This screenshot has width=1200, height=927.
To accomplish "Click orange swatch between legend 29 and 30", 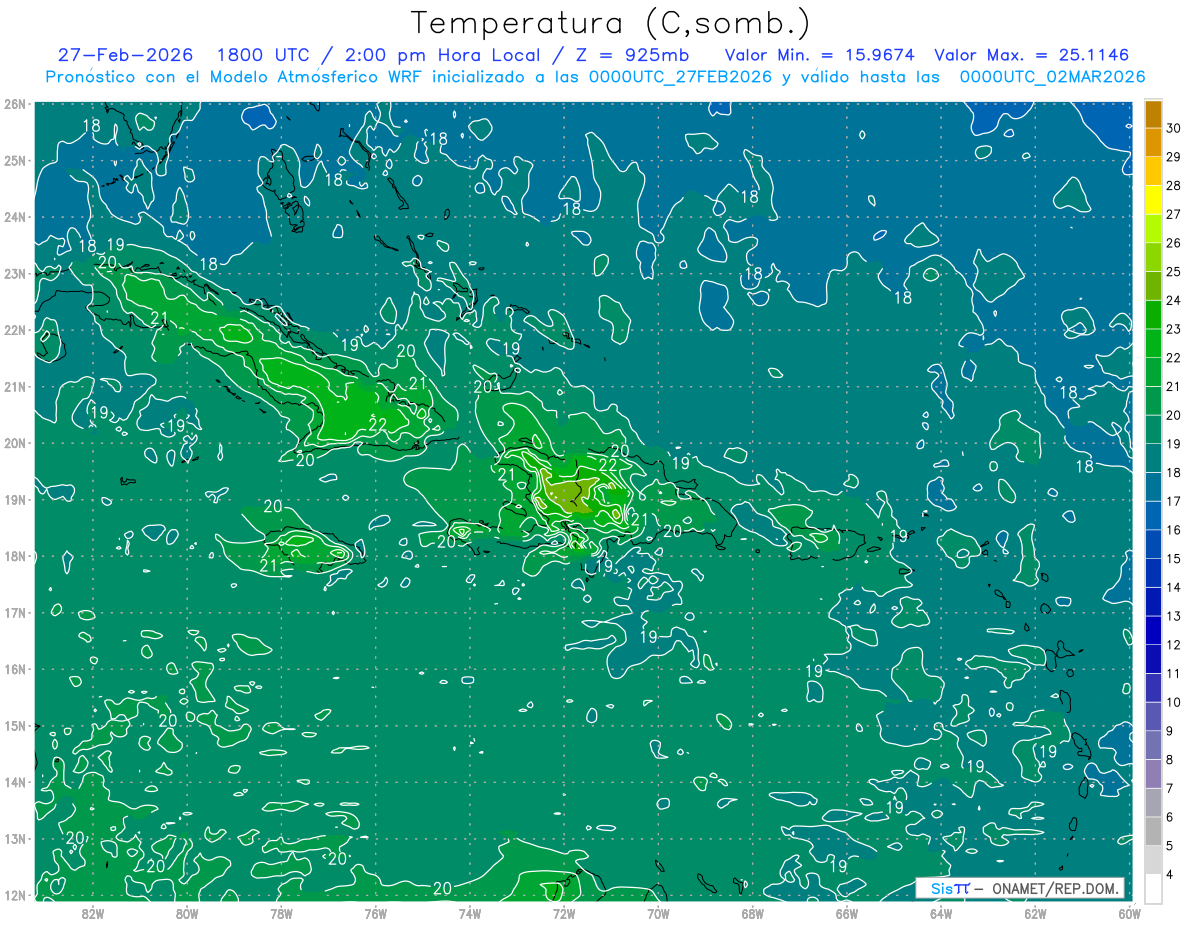I will coord(1153,143).
